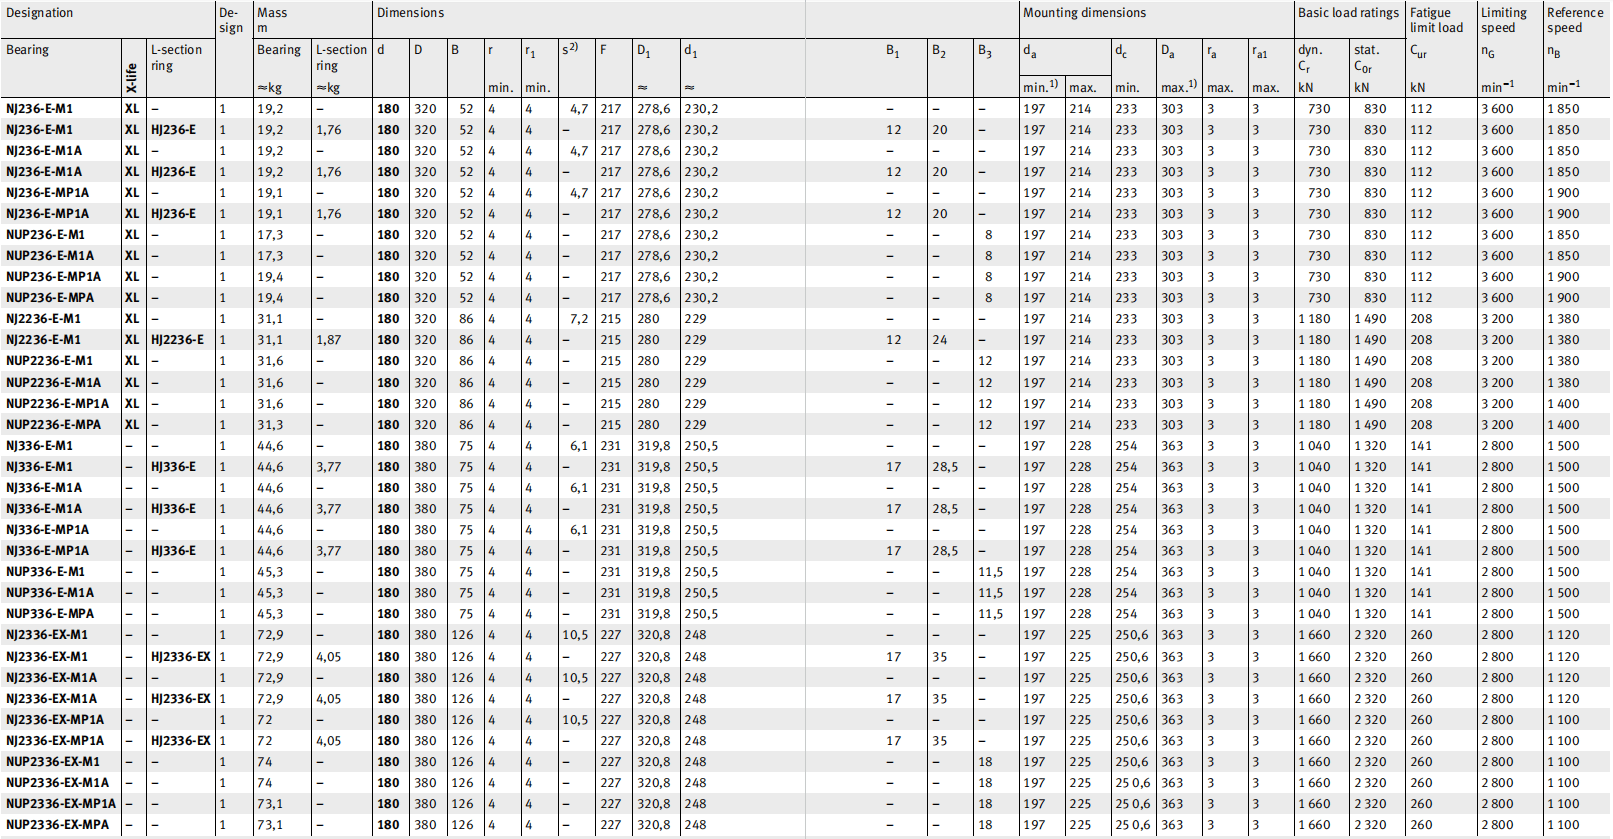
Task: Click the HJ2236-E L-section ring entry
Action: click(177, 340)
